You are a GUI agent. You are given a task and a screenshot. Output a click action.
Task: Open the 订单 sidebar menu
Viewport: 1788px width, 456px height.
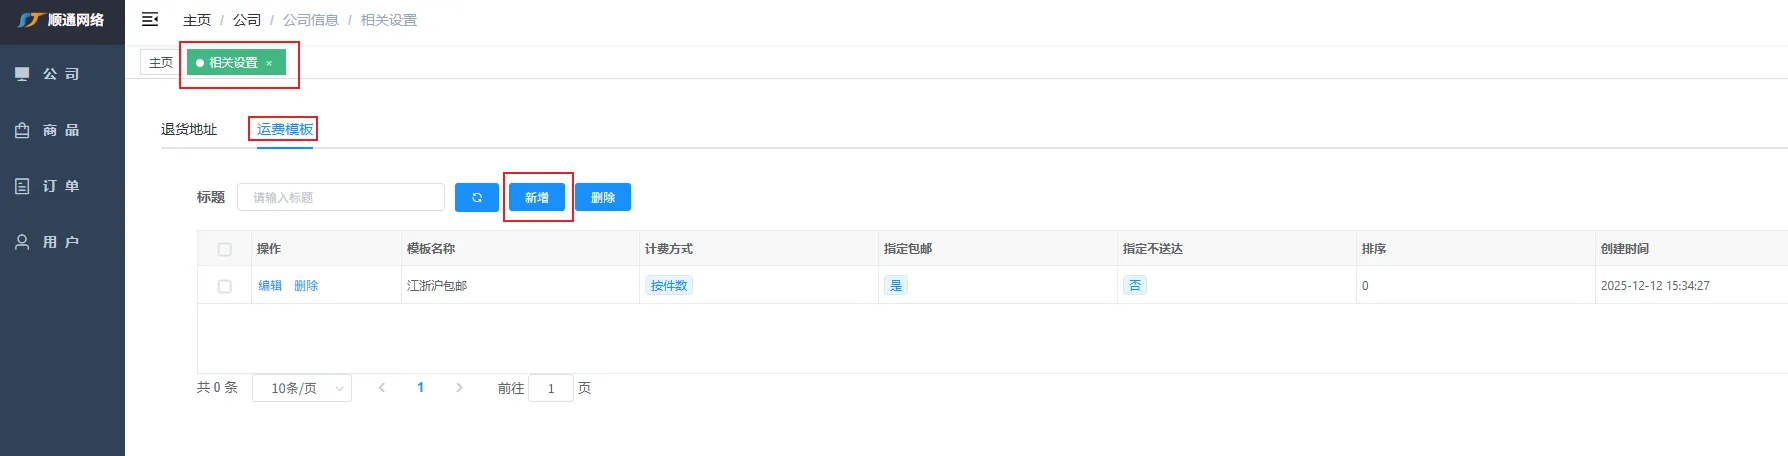pyautogui.click(x=60, y=186)
